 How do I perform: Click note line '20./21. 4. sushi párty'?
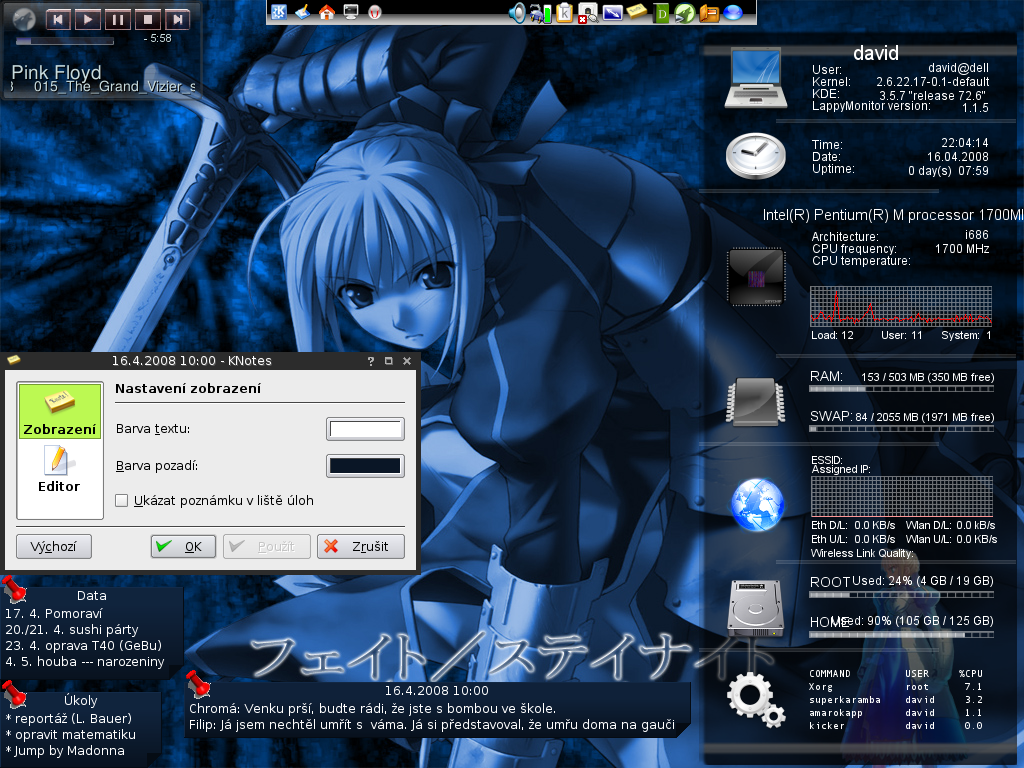click(72, 630)
